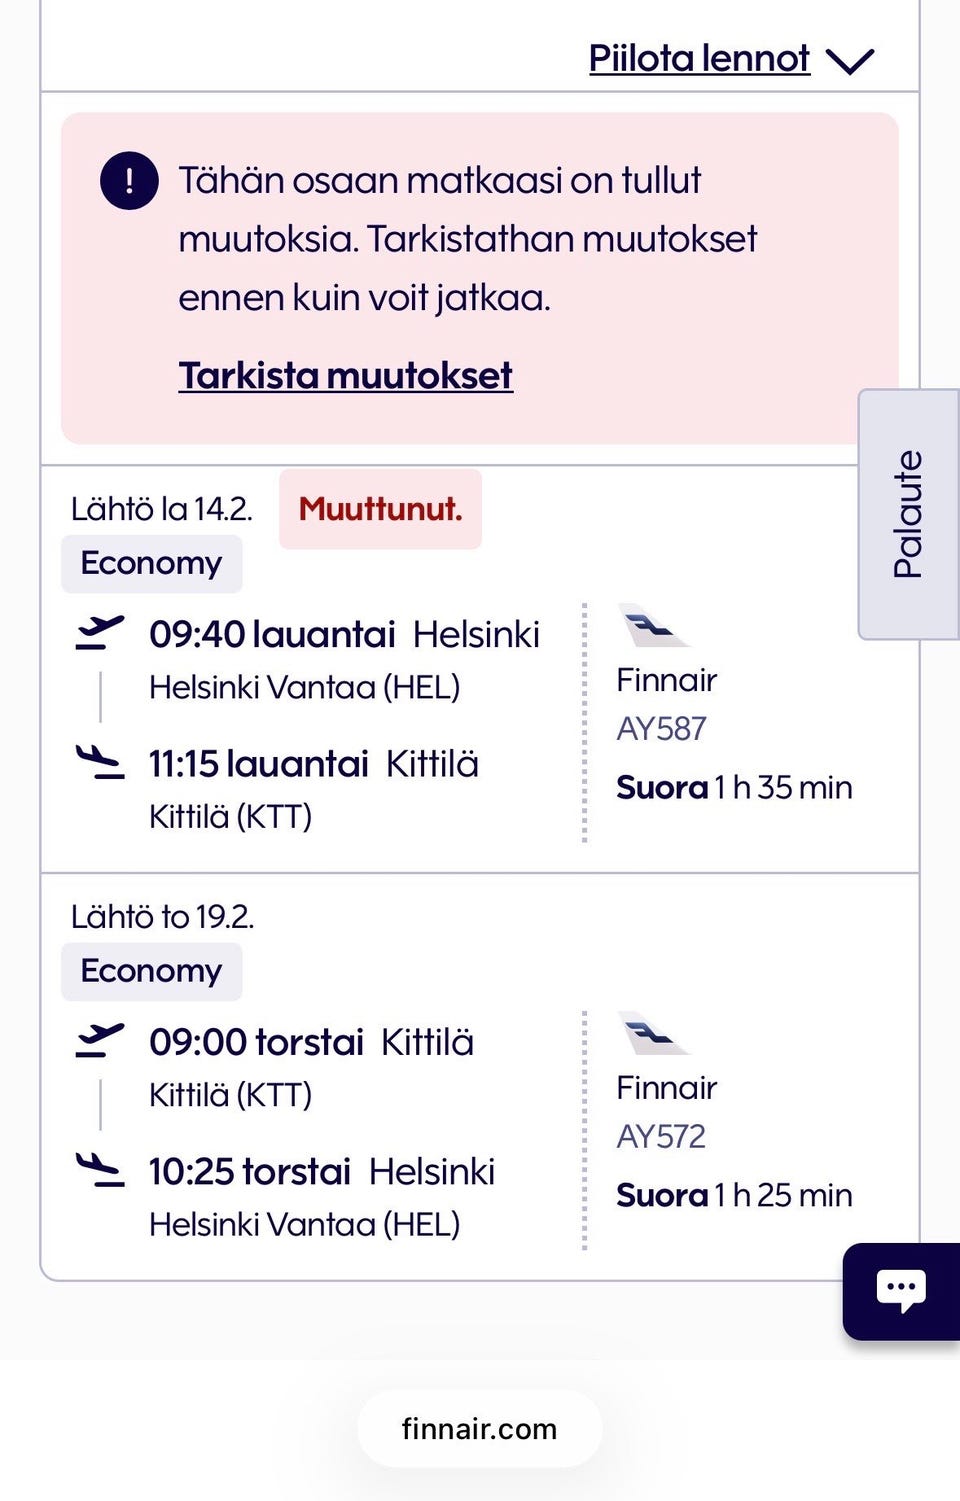Open the Tarkista muutokset link
The height and width of the screenshot is (1501, 960).
pos(345,376)
